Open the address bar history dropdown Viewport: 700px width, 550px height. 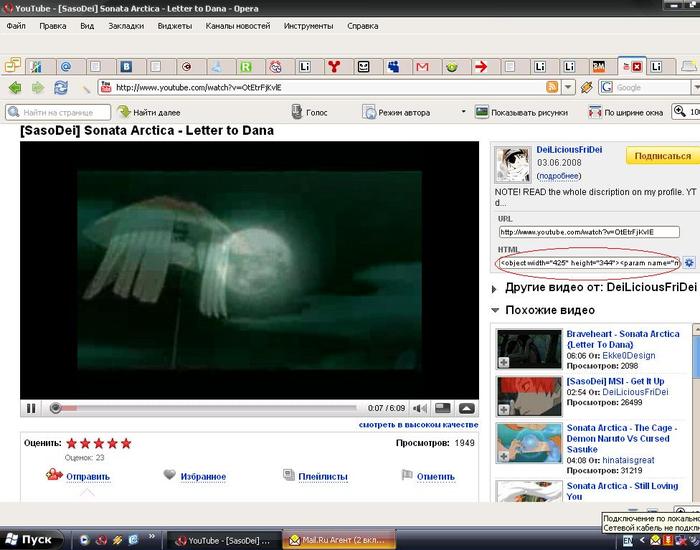click(x=568, y=87)
